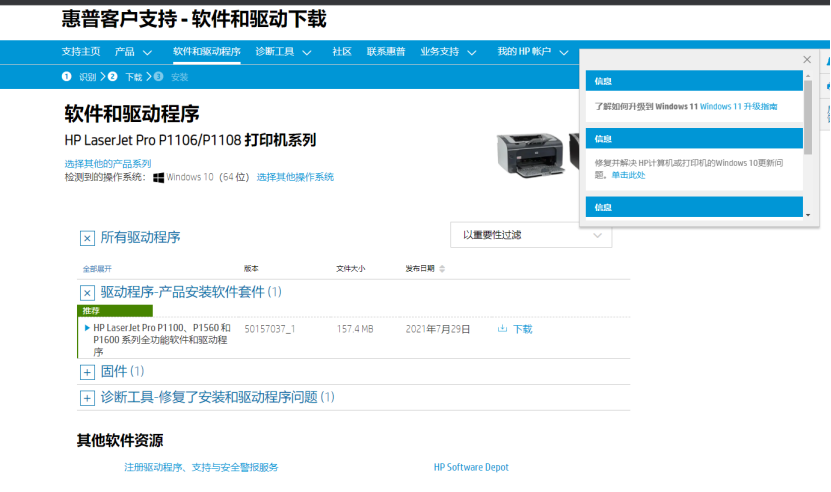Expand the 产品 dropdown chevron
The width and height of the screenshot is (831, 492).
pos(147,52)
